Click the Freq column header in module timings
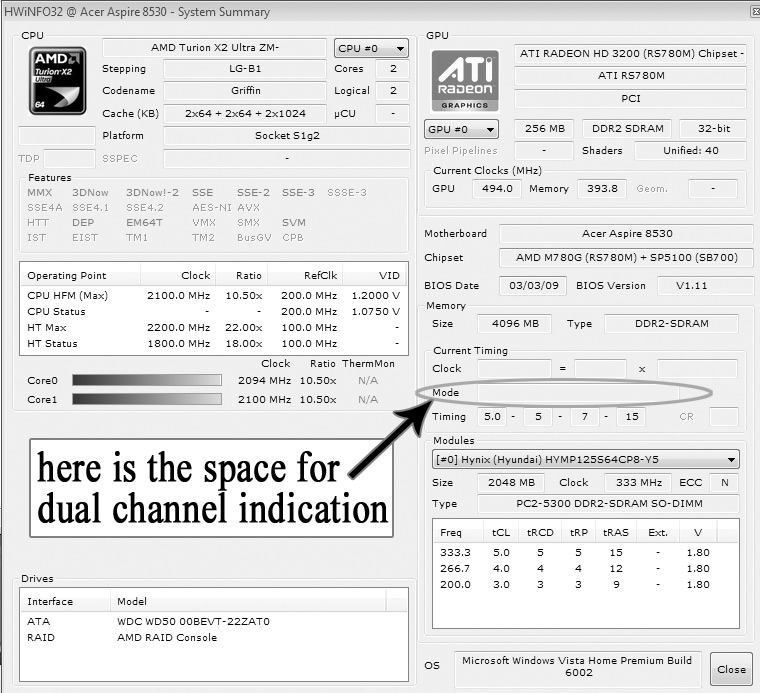The height and width of the screenshot is (693, 760). pyautogui.click(x=459, y=533)
